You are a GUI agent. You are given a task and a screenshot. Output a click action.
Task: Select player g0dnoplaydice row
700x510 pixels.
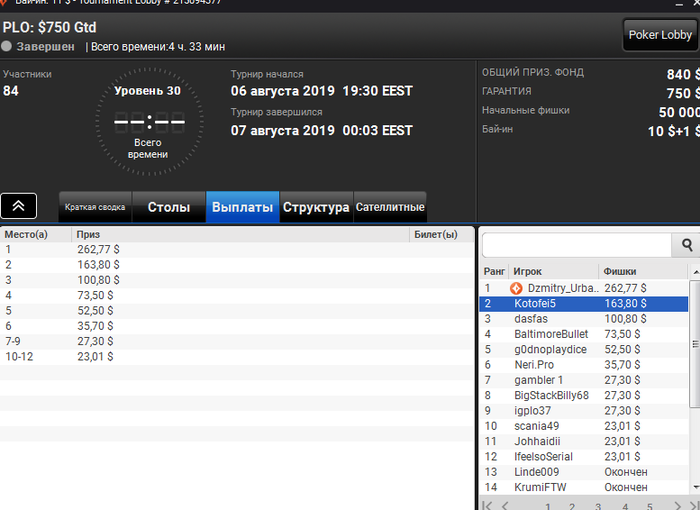pyautogui.click(x=584, y=350)
